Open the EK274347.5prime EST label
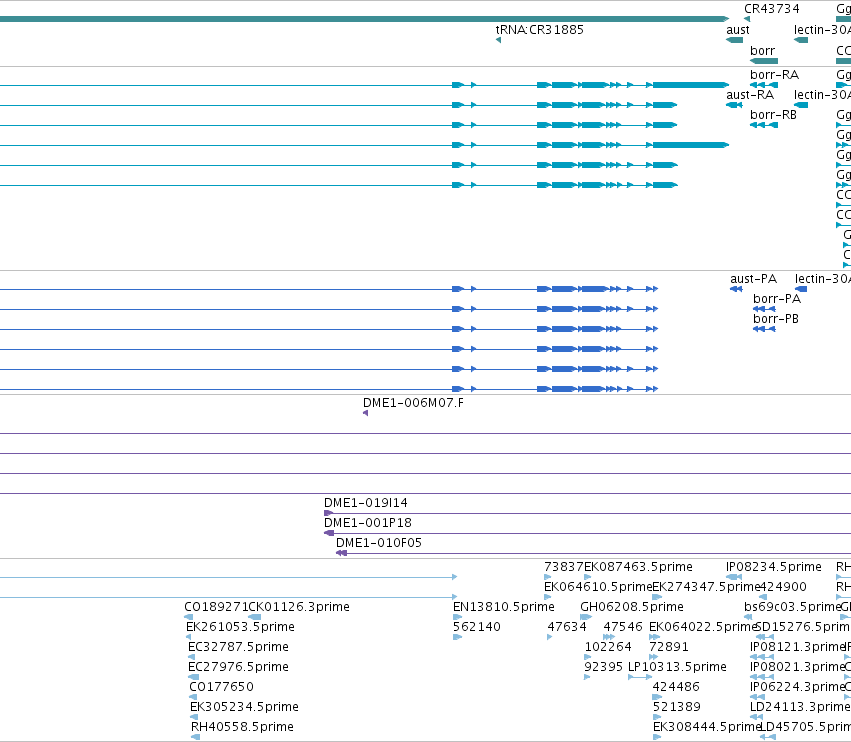Screen dimensions: 851x742 (706, 587)
